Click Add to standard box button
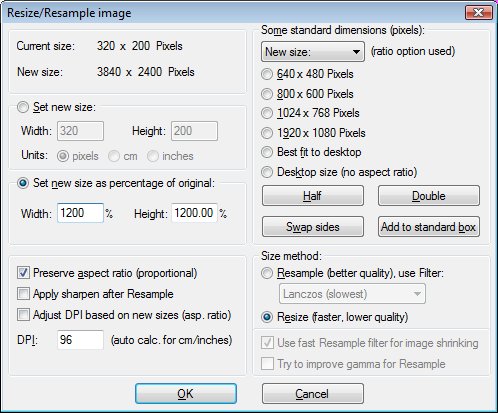 [x=429, y=227]
